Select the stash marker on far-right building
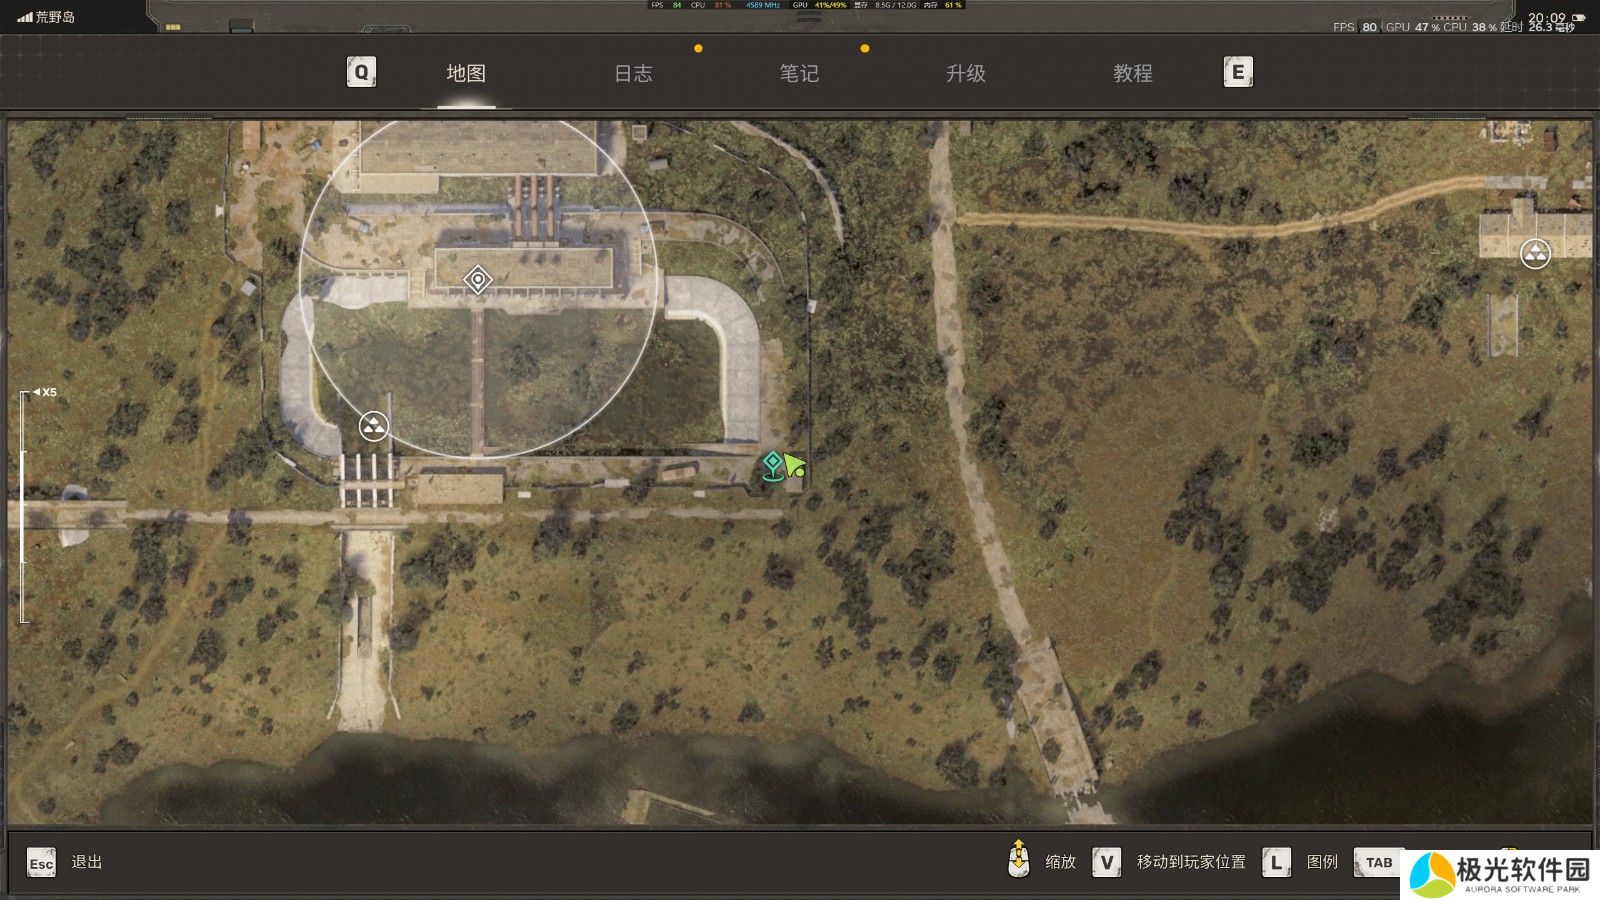The image size is (1600, 900). click(x=1535, y=254)
